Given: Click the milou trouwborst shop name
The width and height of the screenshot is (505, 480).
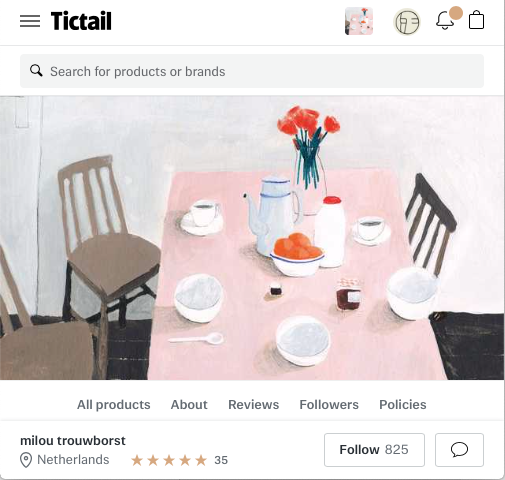Looking at the screenshot, I should coord(73,441).
